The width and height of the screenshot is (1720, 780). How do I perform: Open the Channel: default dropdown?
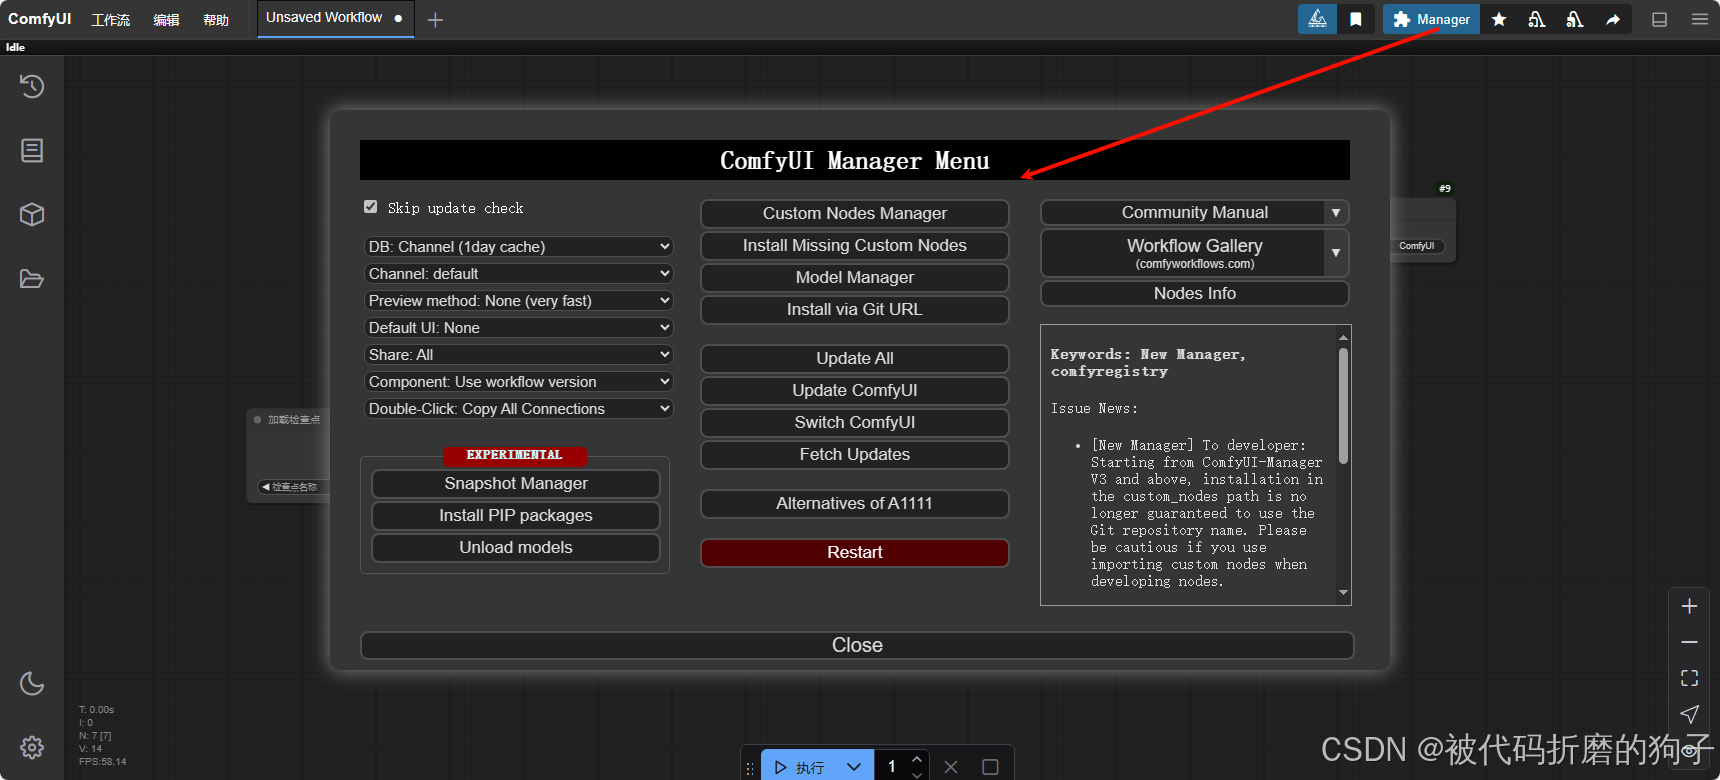click(x=518, y=273)
